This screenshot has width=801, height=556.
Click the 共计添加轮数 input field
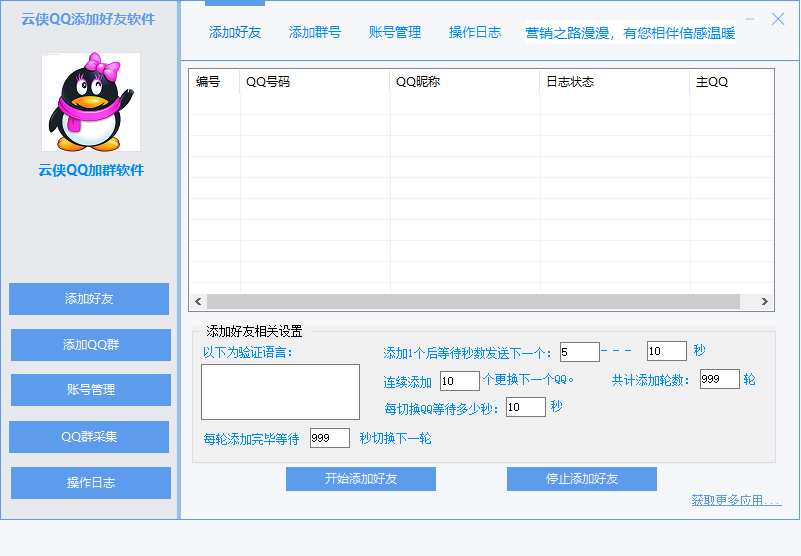pos(720,379)
